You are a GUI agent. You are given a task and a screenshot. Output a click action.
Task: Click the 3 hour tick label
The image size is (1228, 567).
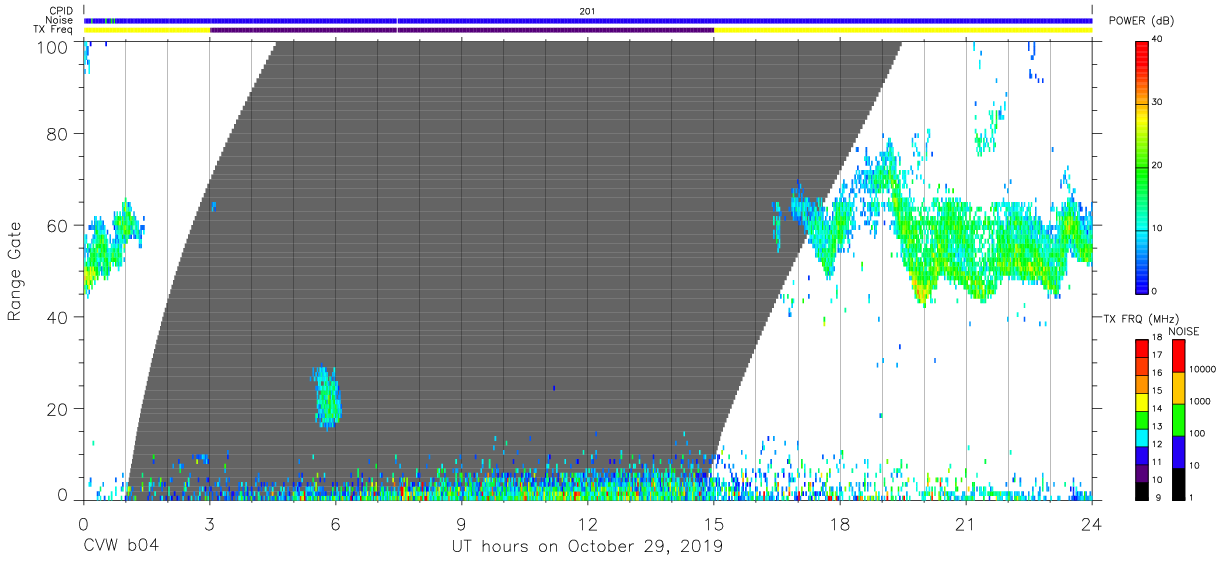pyautogui.click(x=209, y=524)
